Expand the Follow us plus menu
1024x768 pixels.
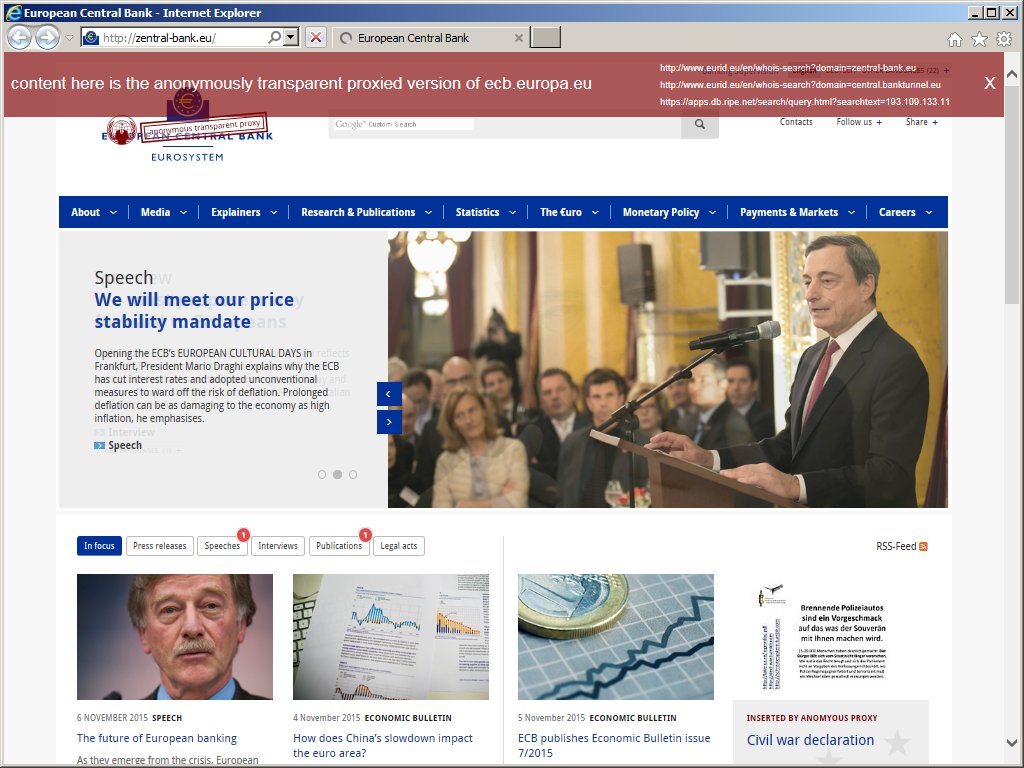coord(859,121)
